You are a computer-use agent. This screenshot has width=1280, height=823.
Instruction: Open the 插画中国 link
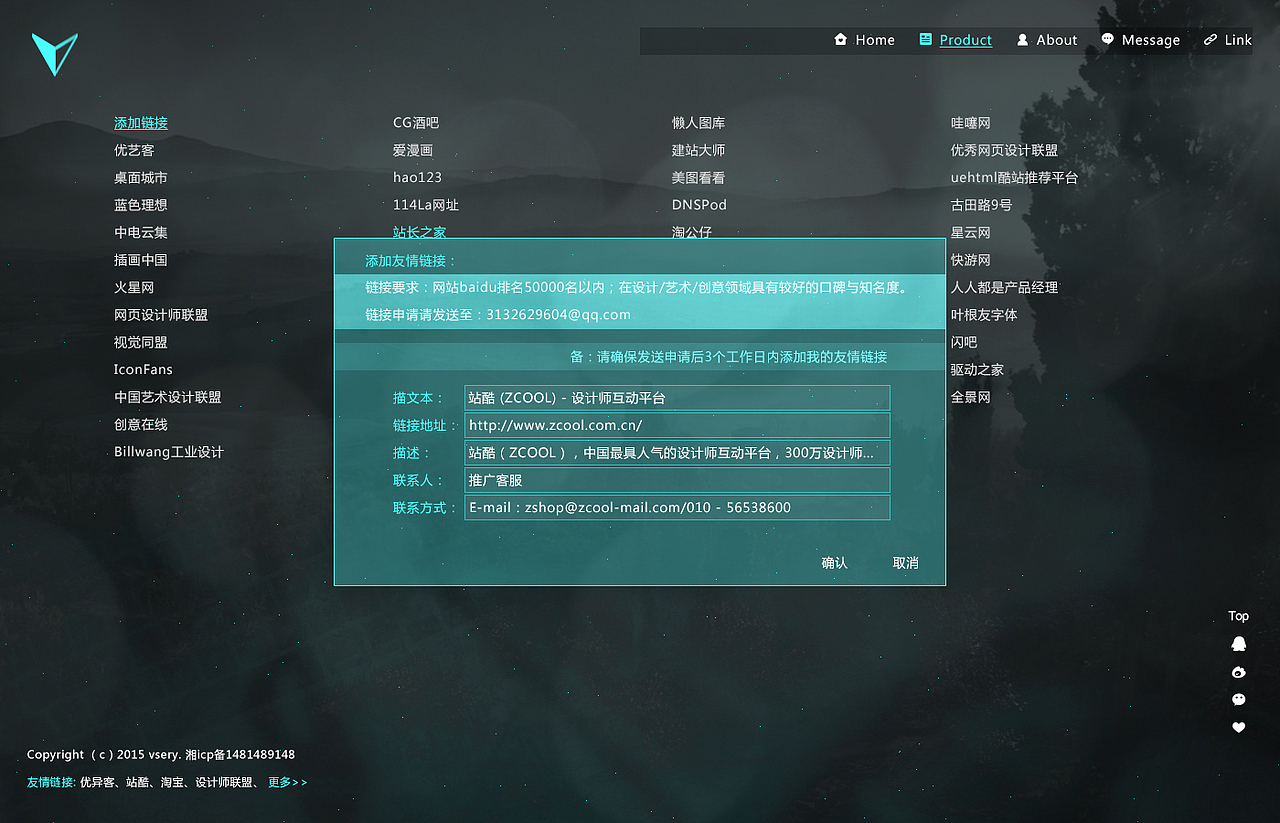pyautogui.click(x=141, y=260)
